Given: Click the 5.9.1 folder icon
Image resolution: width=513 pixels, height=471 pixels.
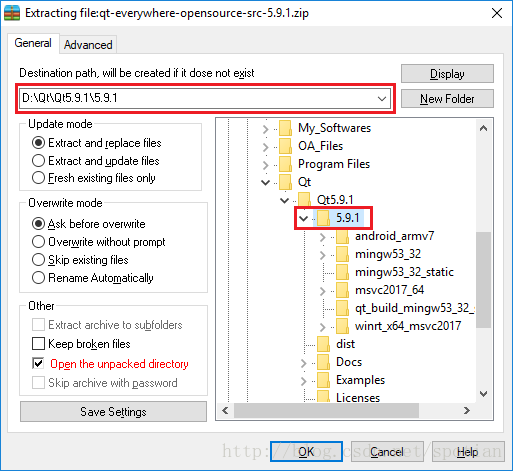Looking at the screenshot, I should point(323,218).
